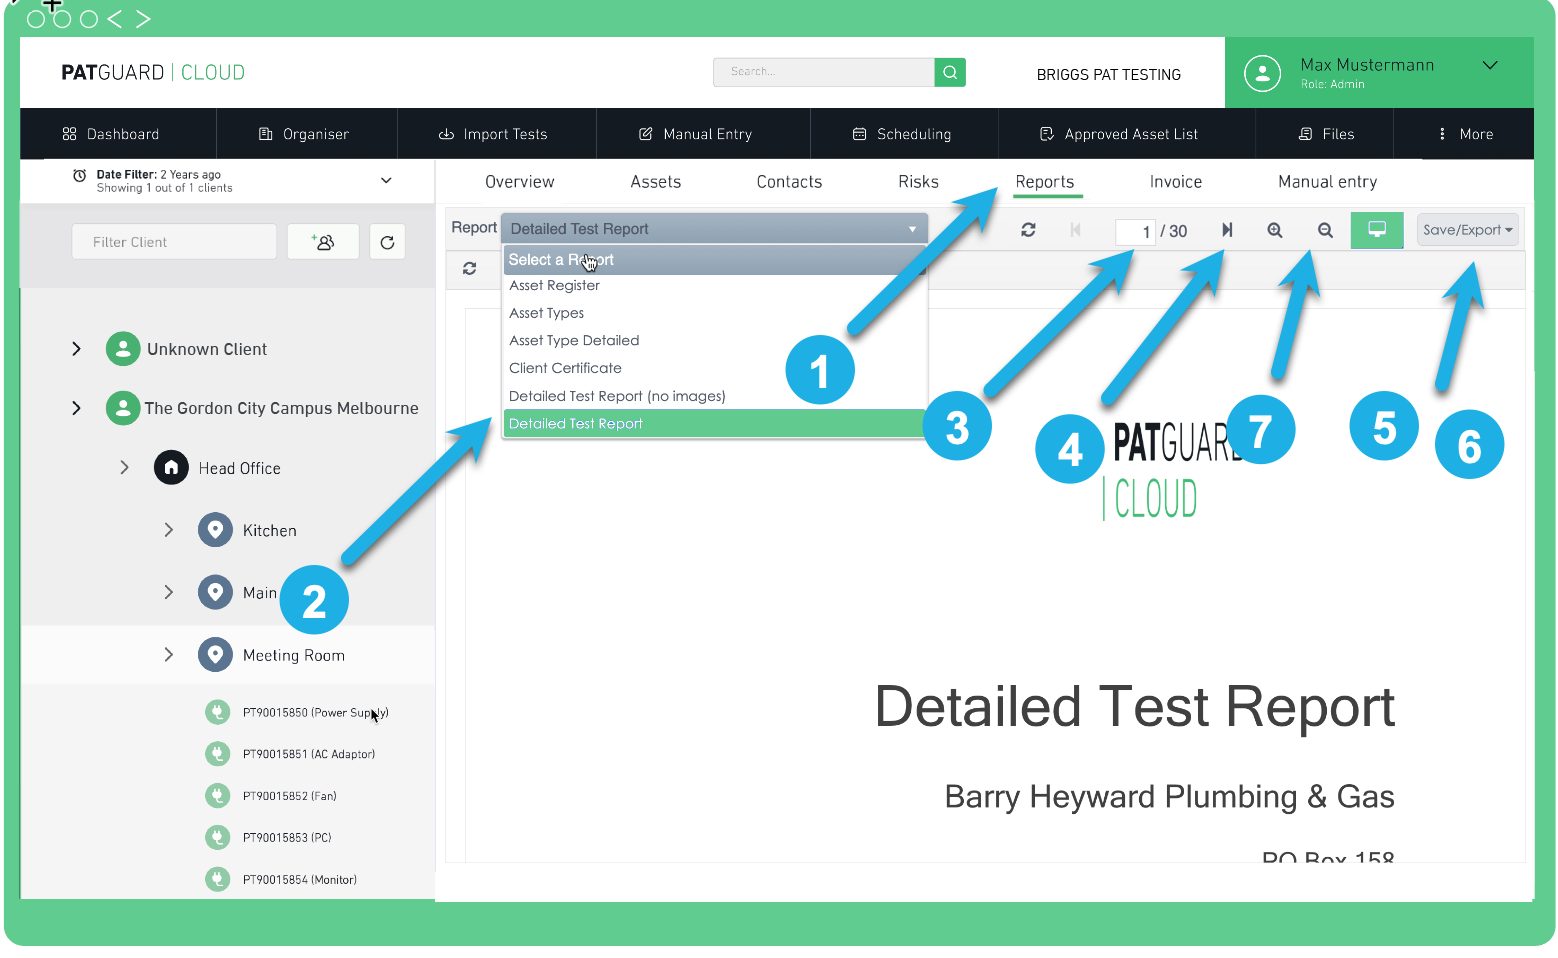1558x958 pixels.
Task: Click the refresh clients icon button
Action: point(387,242)
